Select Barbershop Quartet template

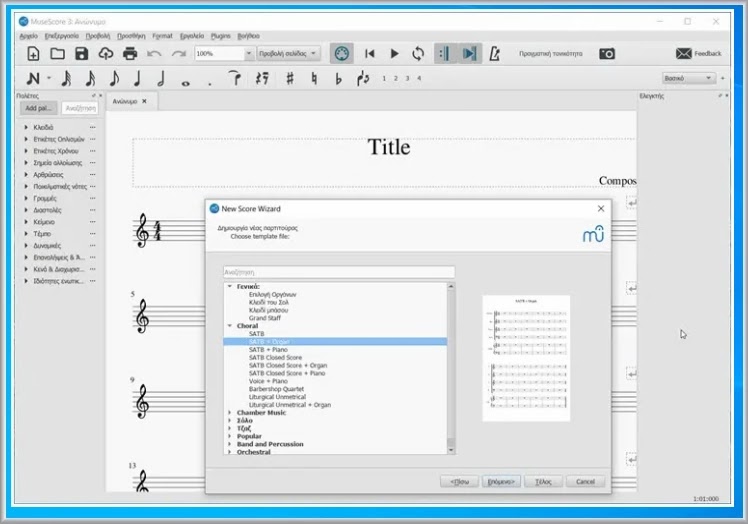tap(276, 389)
